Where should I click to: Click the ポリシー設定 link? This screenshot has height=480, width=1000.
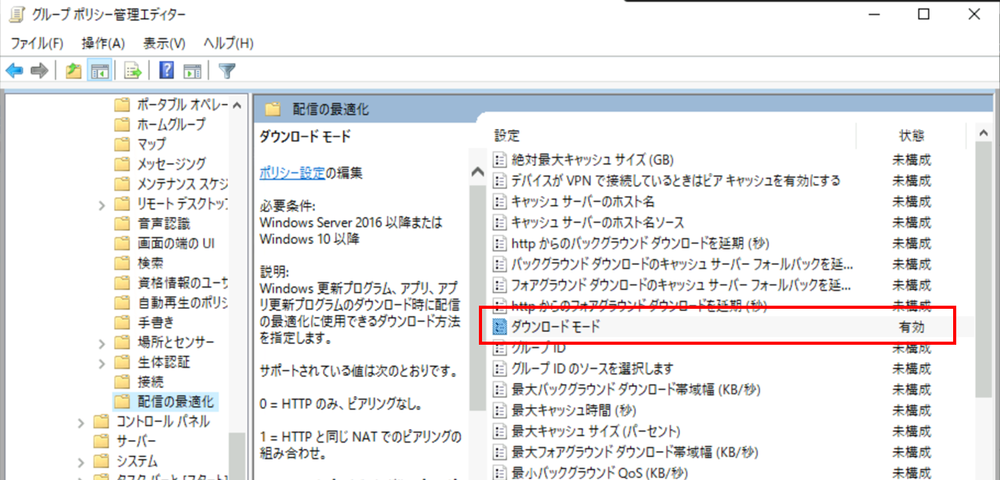[292, 173]
